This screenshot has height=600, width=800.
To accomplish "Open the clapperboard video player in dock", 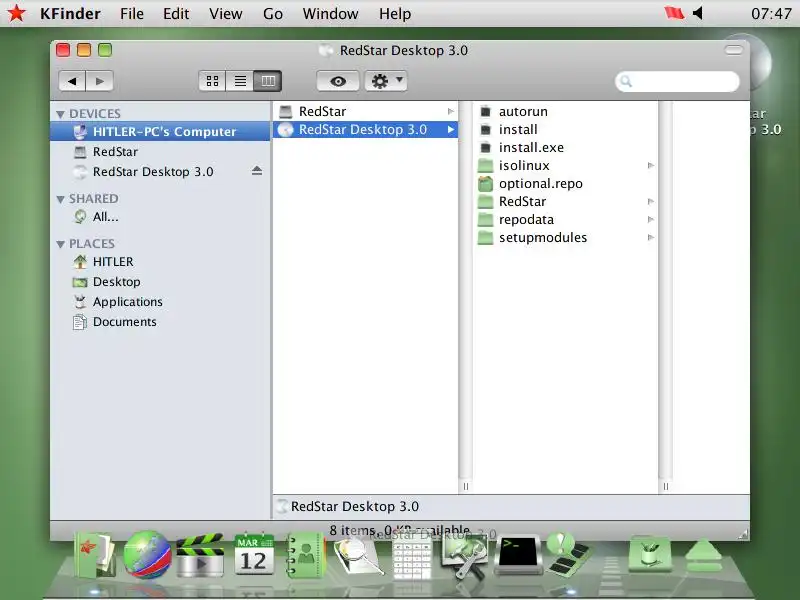I will click(200, 556).
